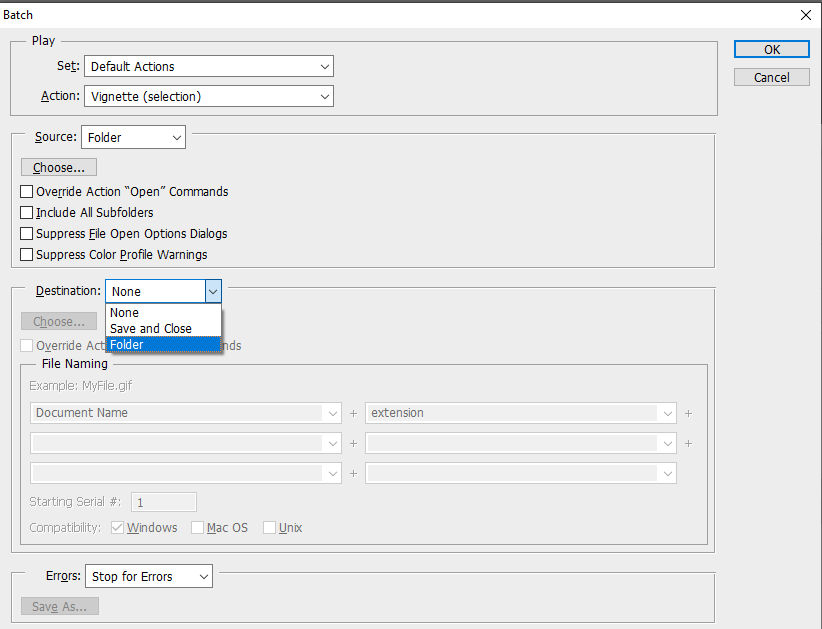
Task: Enable the Mac OS compatibility checkbox
Action: click(198, 528)
